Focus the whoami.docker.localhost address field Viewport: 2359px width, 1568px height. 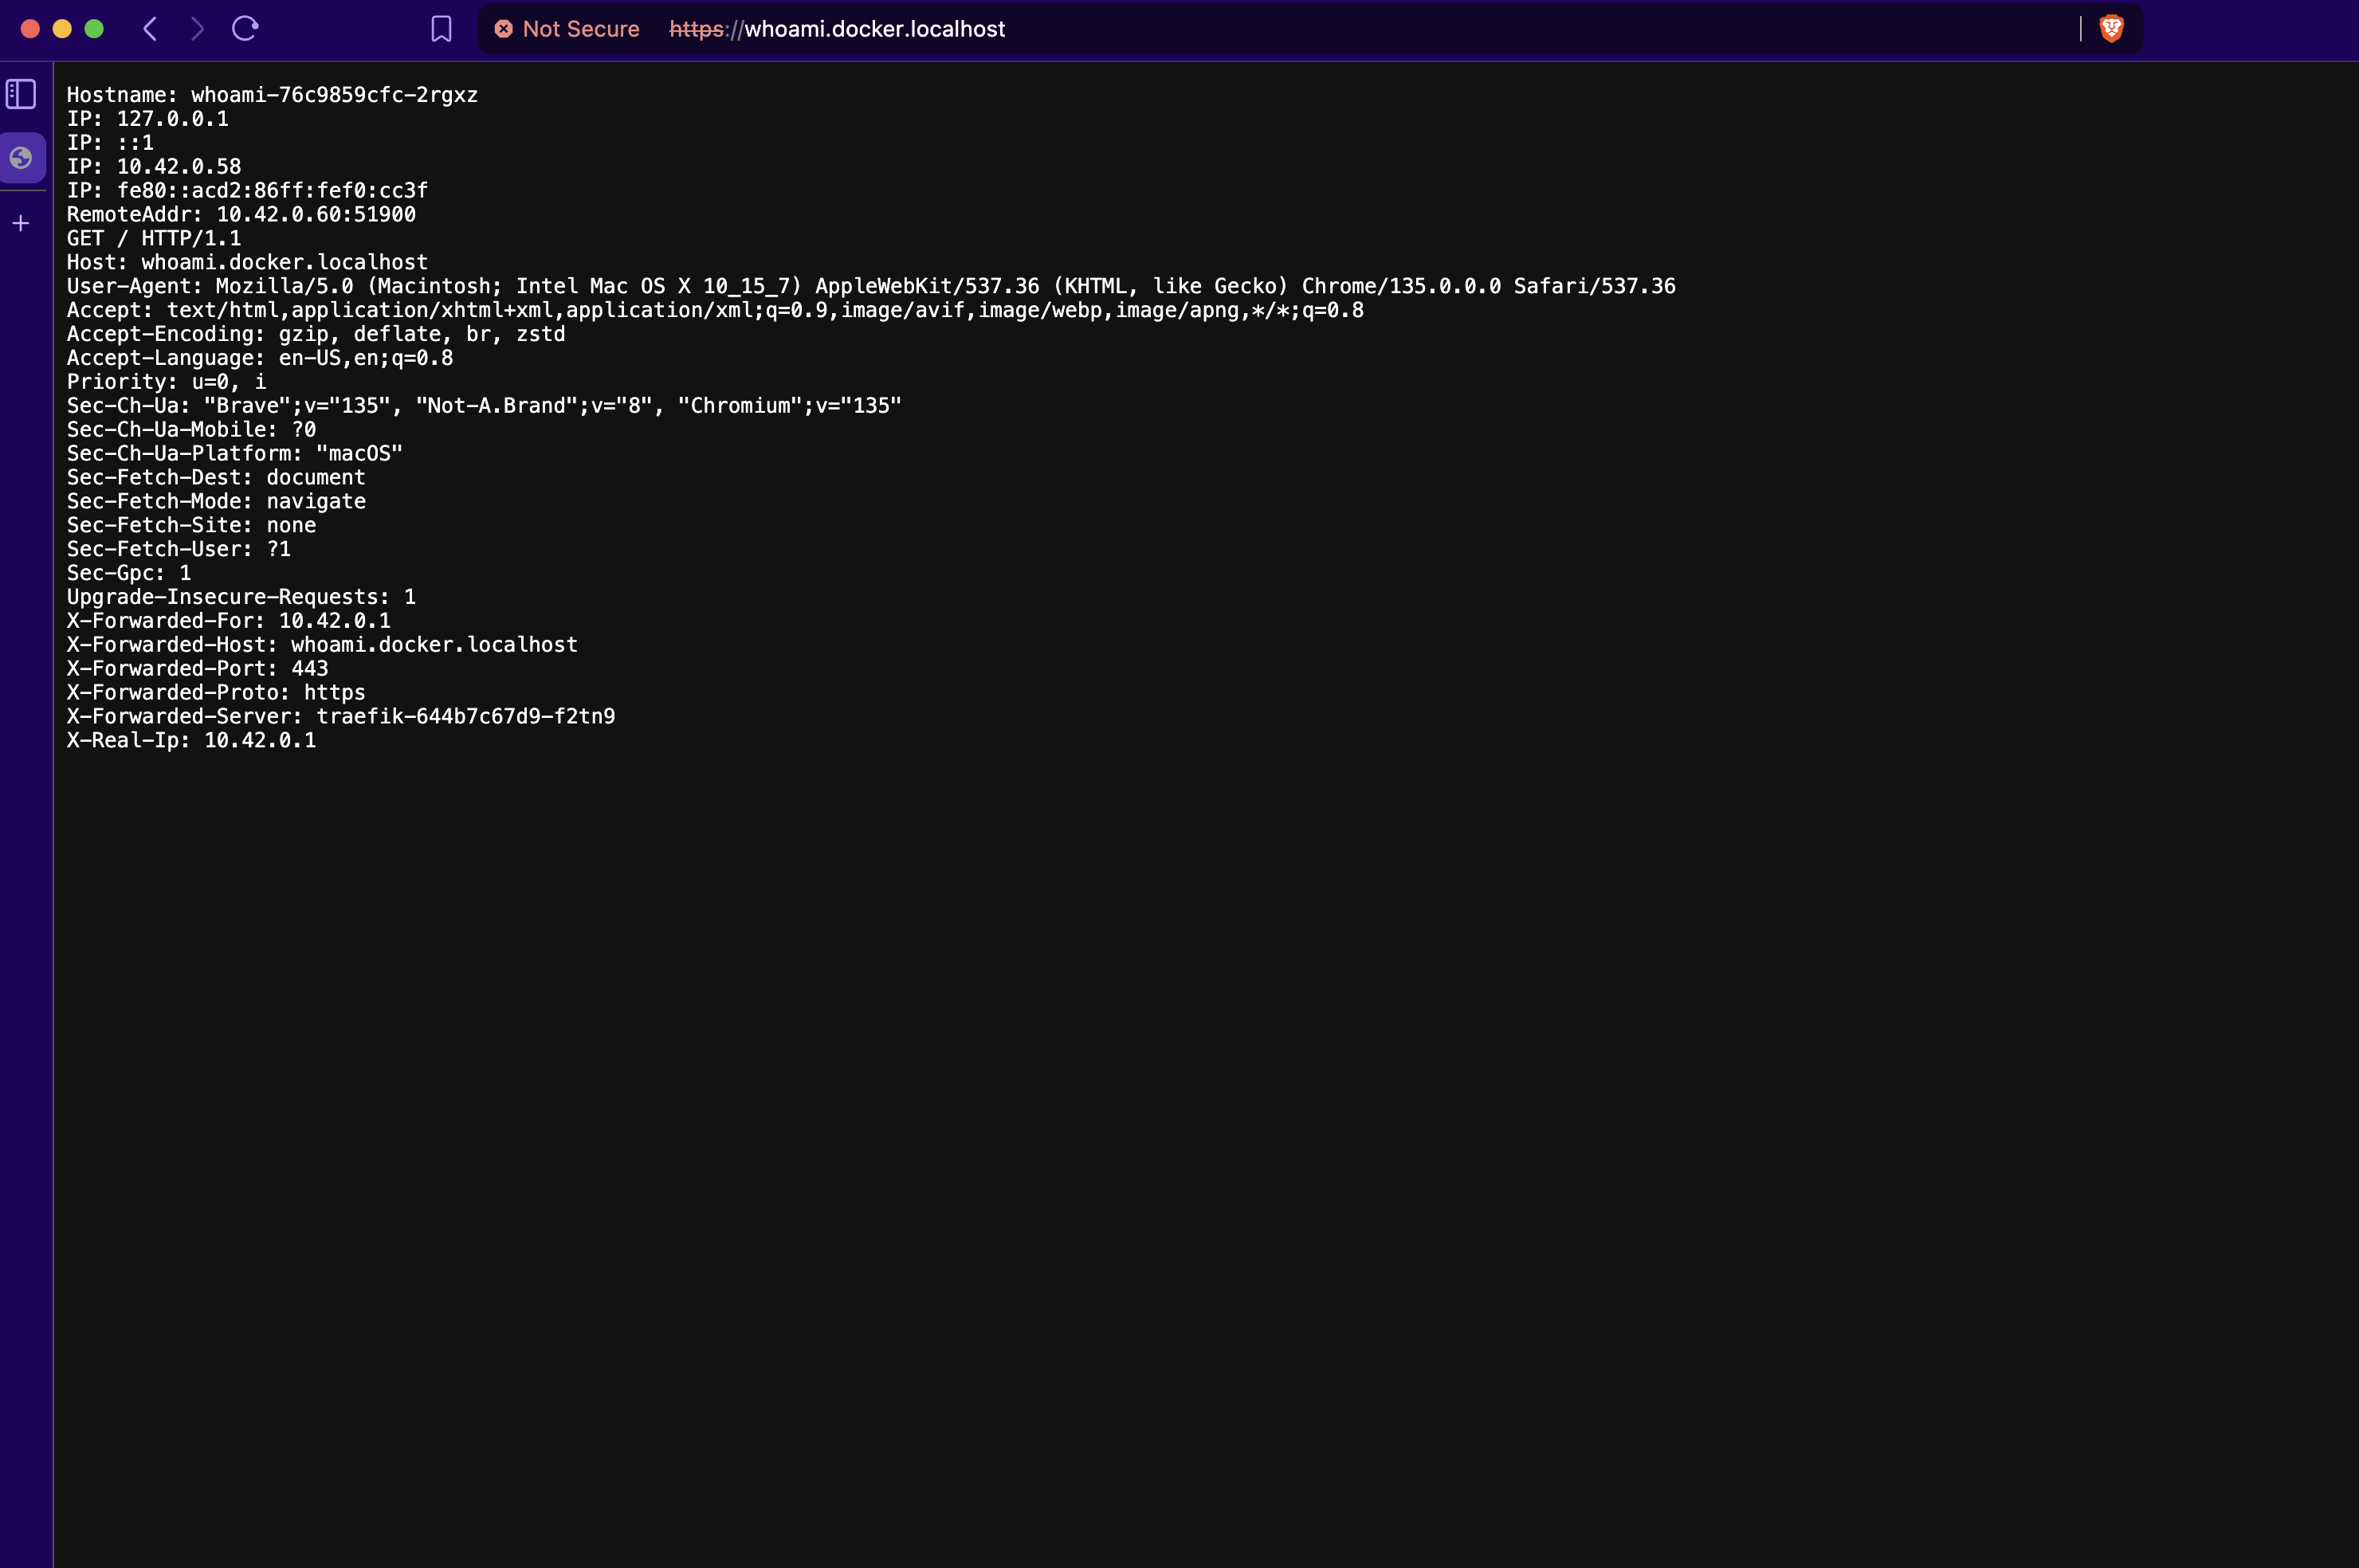coord(874,29)
